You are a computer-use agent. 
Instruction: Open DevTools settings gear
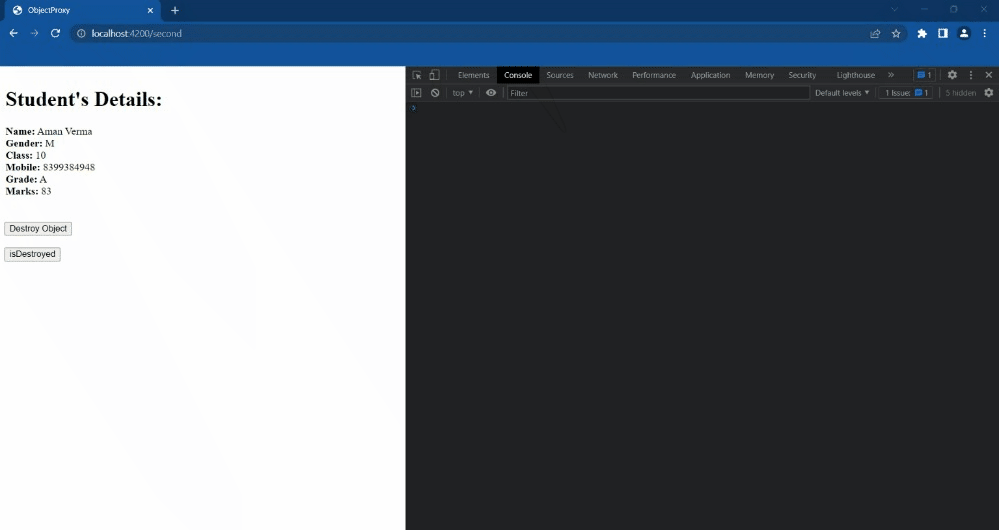[x=952, y=75]
